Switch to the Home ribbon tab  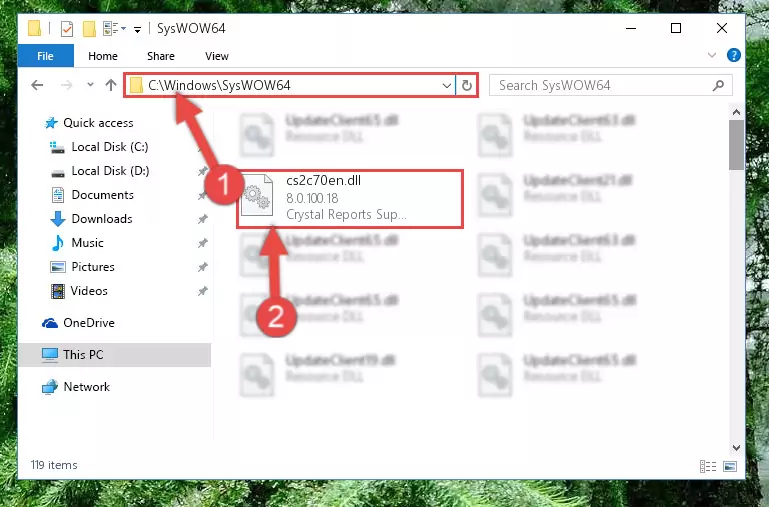(103, 56)
